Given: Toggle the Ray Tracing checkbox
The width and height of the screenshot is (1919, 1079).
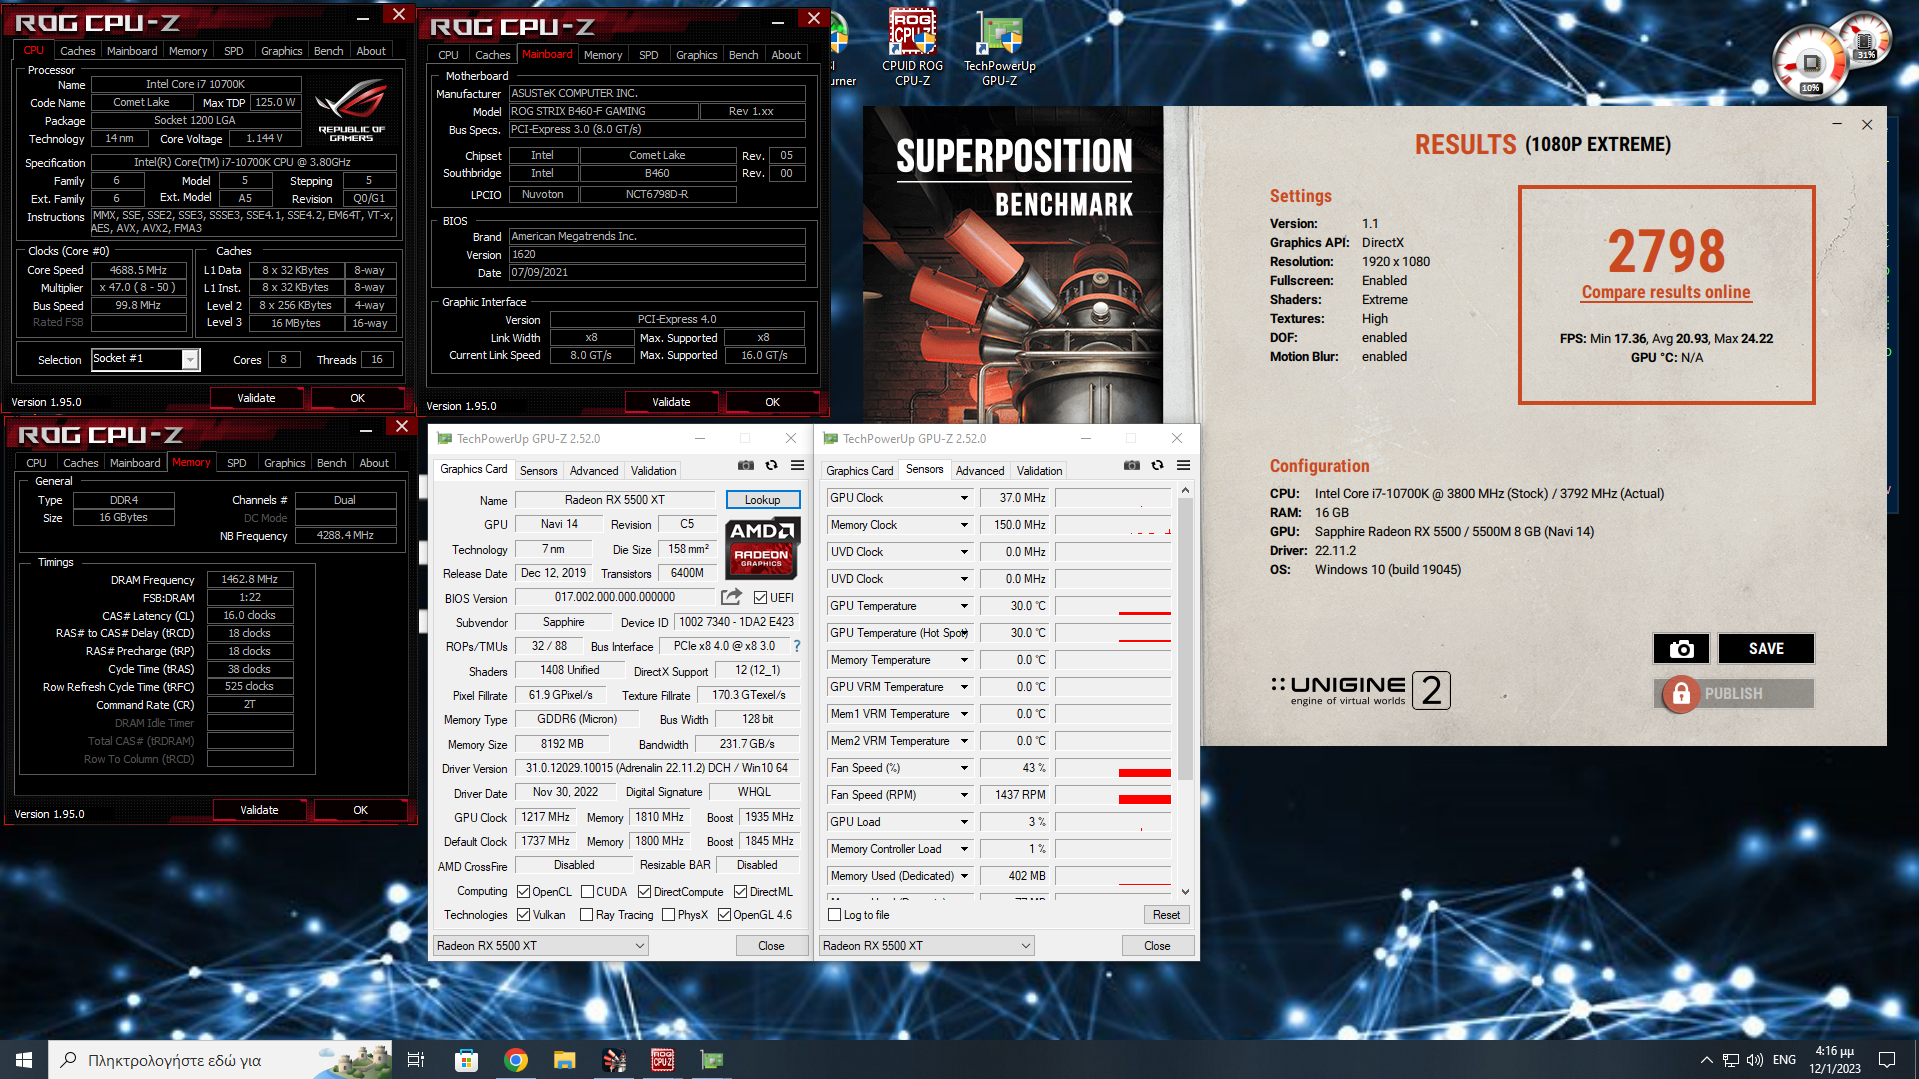Looking at the screenshot, I should click(586, 915).
